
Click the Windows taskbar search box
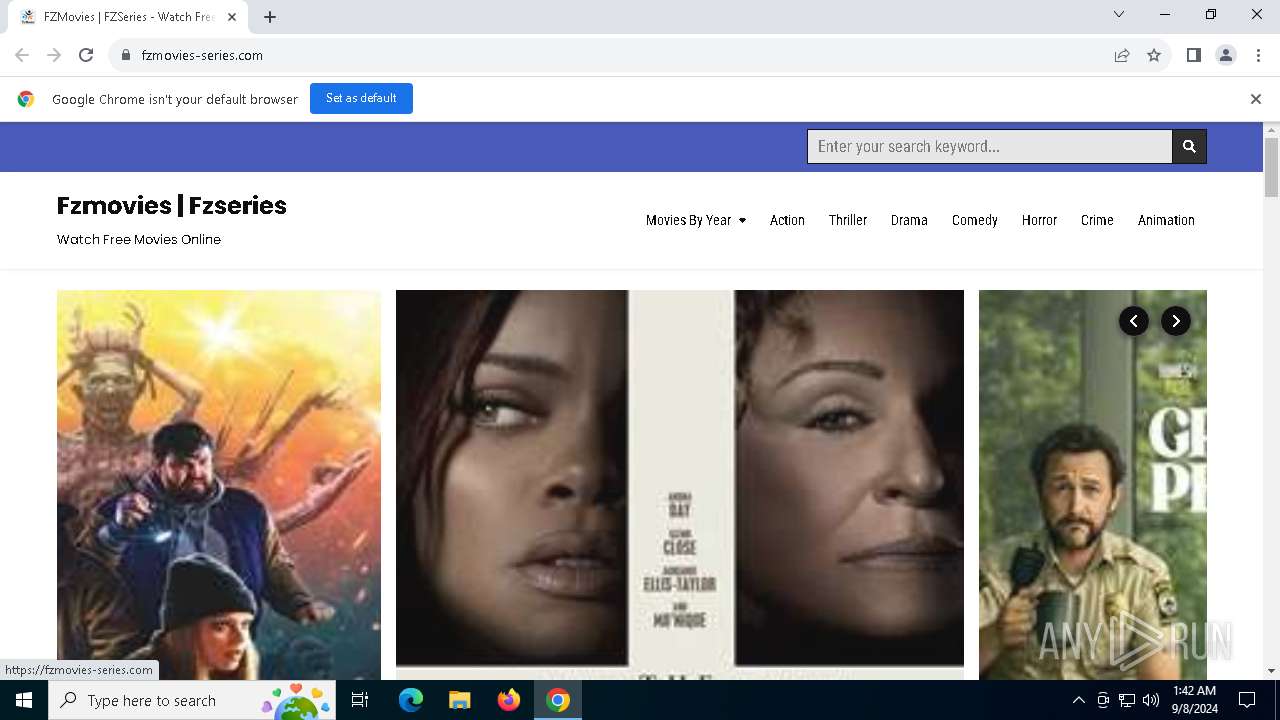192,700
